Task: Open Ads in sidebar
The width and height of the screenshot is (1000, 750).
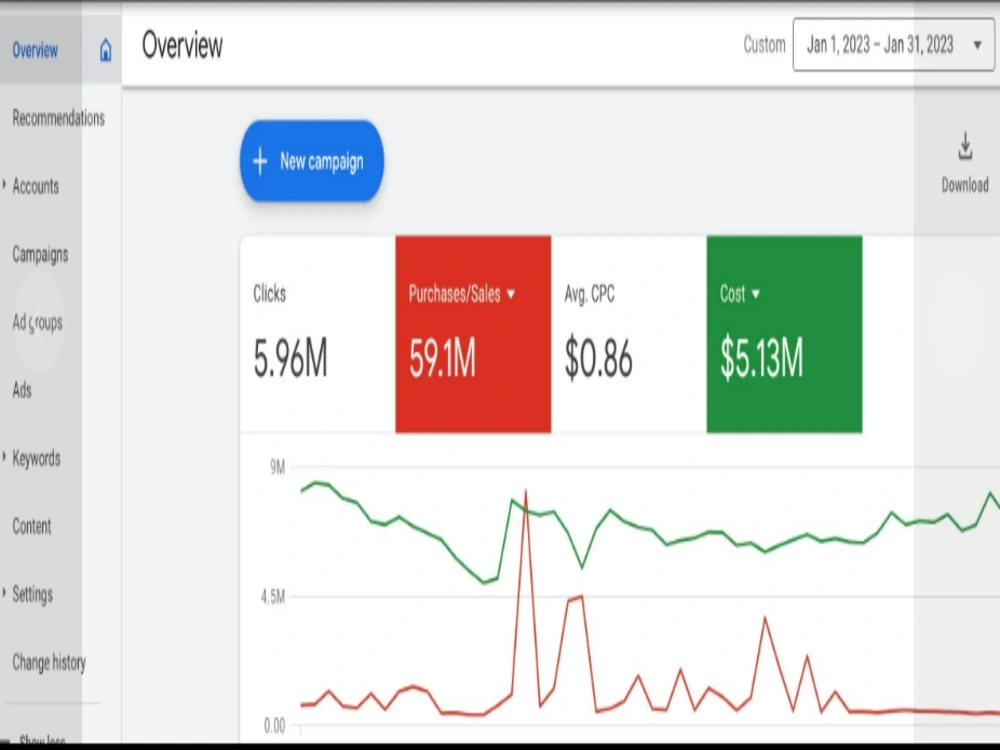Action: [22, 390]
